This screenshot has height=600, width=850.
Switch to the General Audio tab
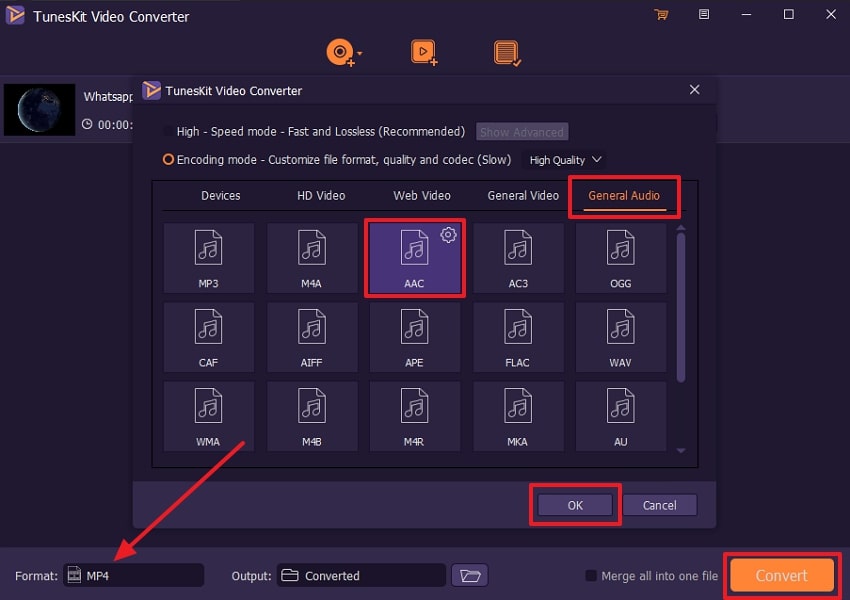tap(624, 196)
